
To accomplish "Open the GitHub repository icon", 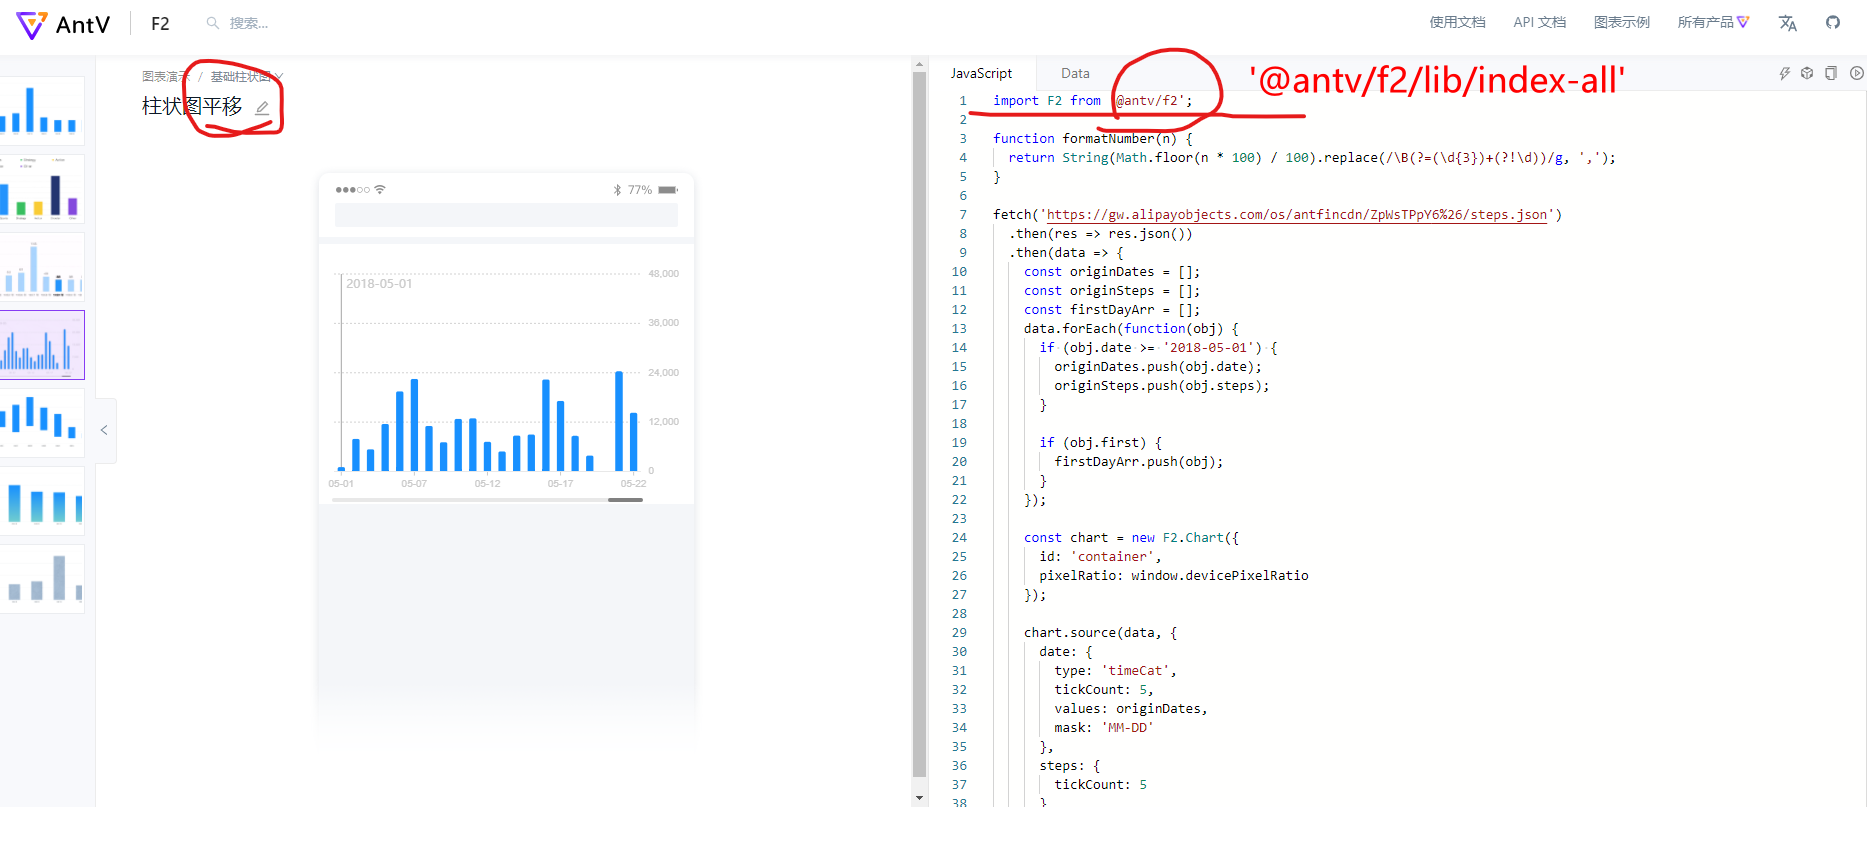I will click(x=1833, y=22).
